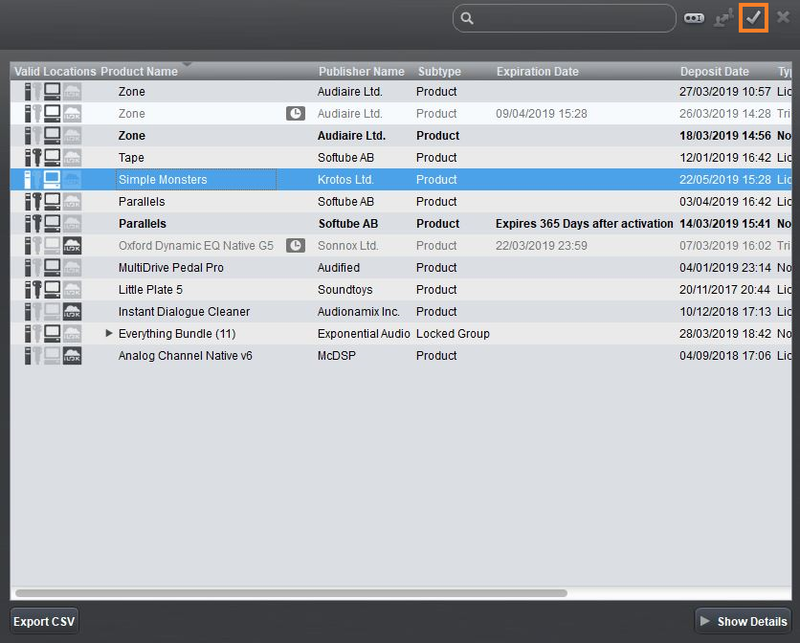Select Instant Dialogue Cleaner license
This screenshot has width=800, height=643.
pyautogui.click(x=401, y=311)
